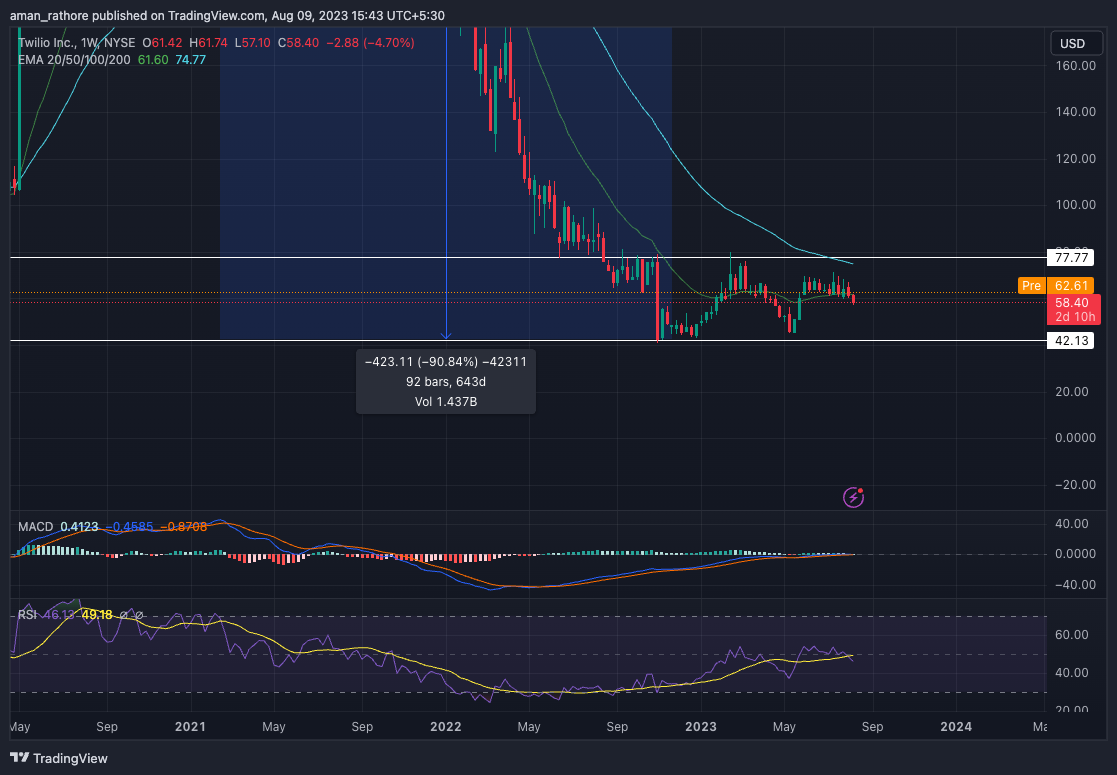This screenshot has height=775, width=1117.
Task: Click the 42.13 price line label
Action: [x=1071, y=340]
